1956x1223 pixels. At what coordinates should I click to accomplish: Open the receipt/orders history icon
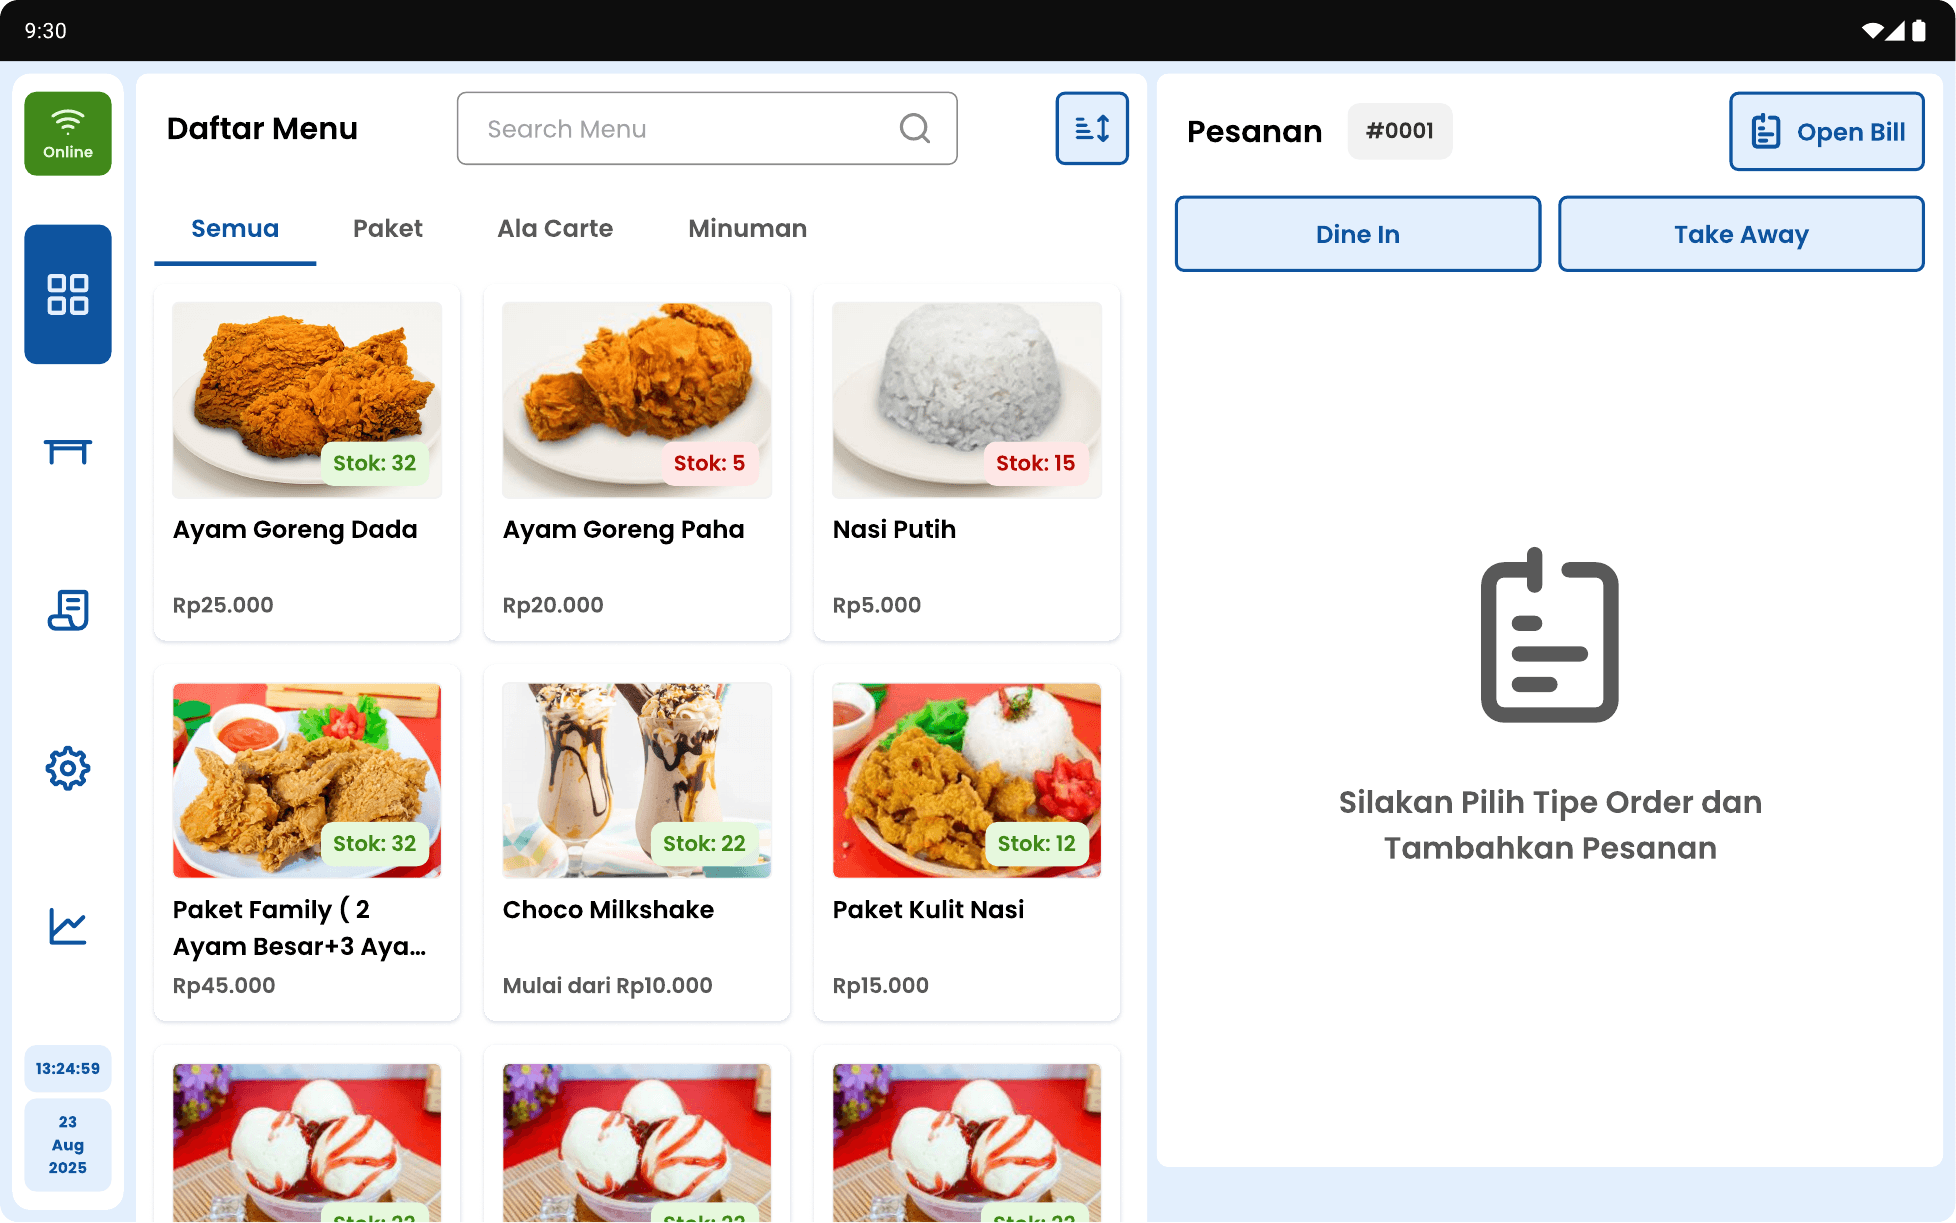[68, 610]
